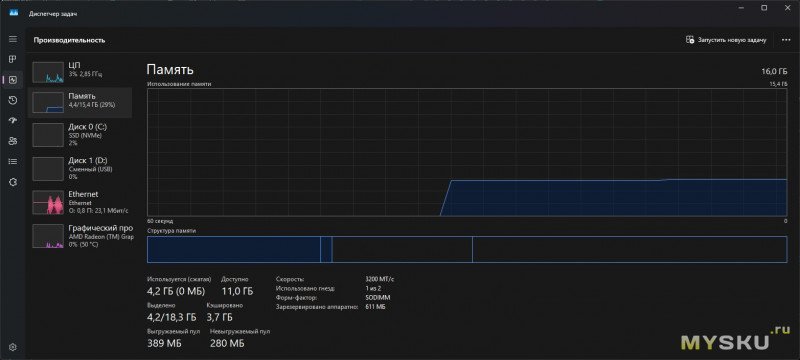Click the Использование памяти label
Image resolution: width=800 pixels, height=360 pixels.
click(179, 84)
